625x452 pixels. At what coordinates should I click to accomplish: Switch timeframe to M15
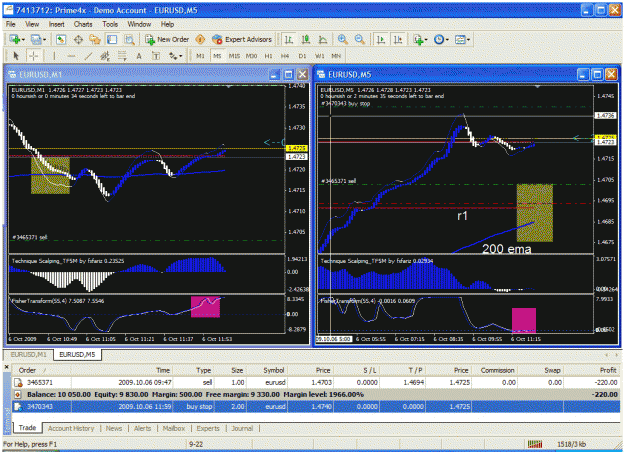pos(234,56)
